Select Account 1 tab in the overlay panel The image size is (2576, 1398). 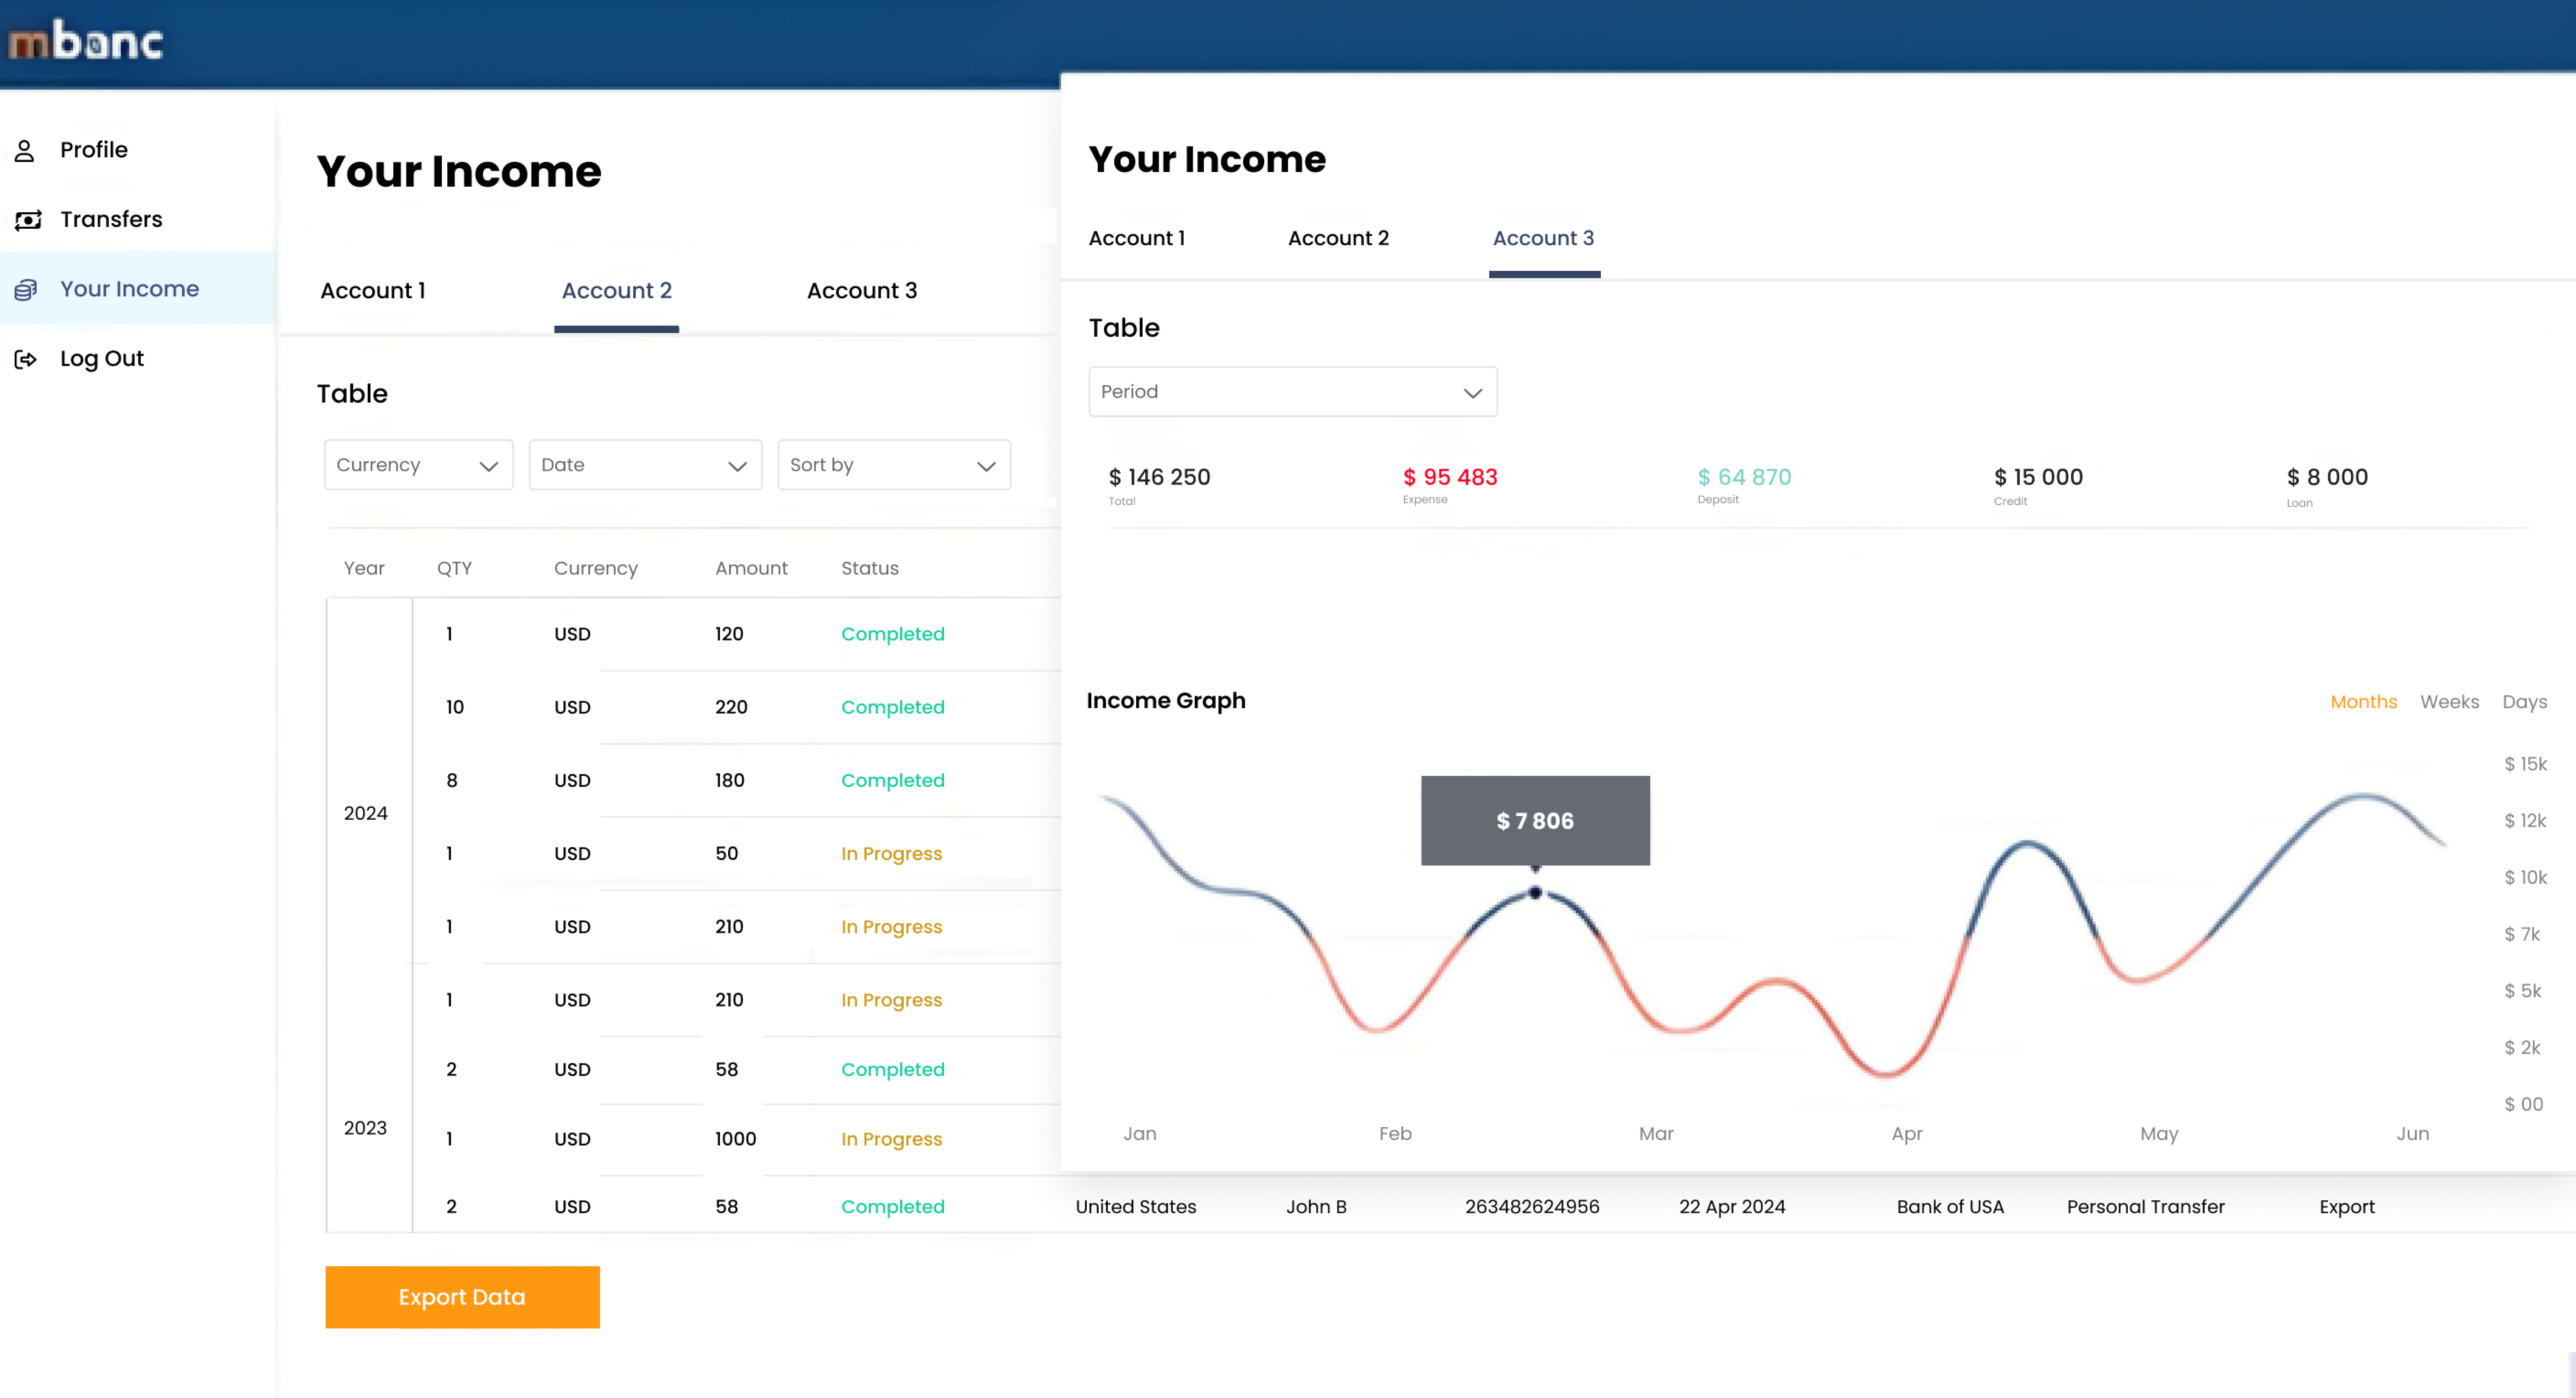(x=1137, y=238)
